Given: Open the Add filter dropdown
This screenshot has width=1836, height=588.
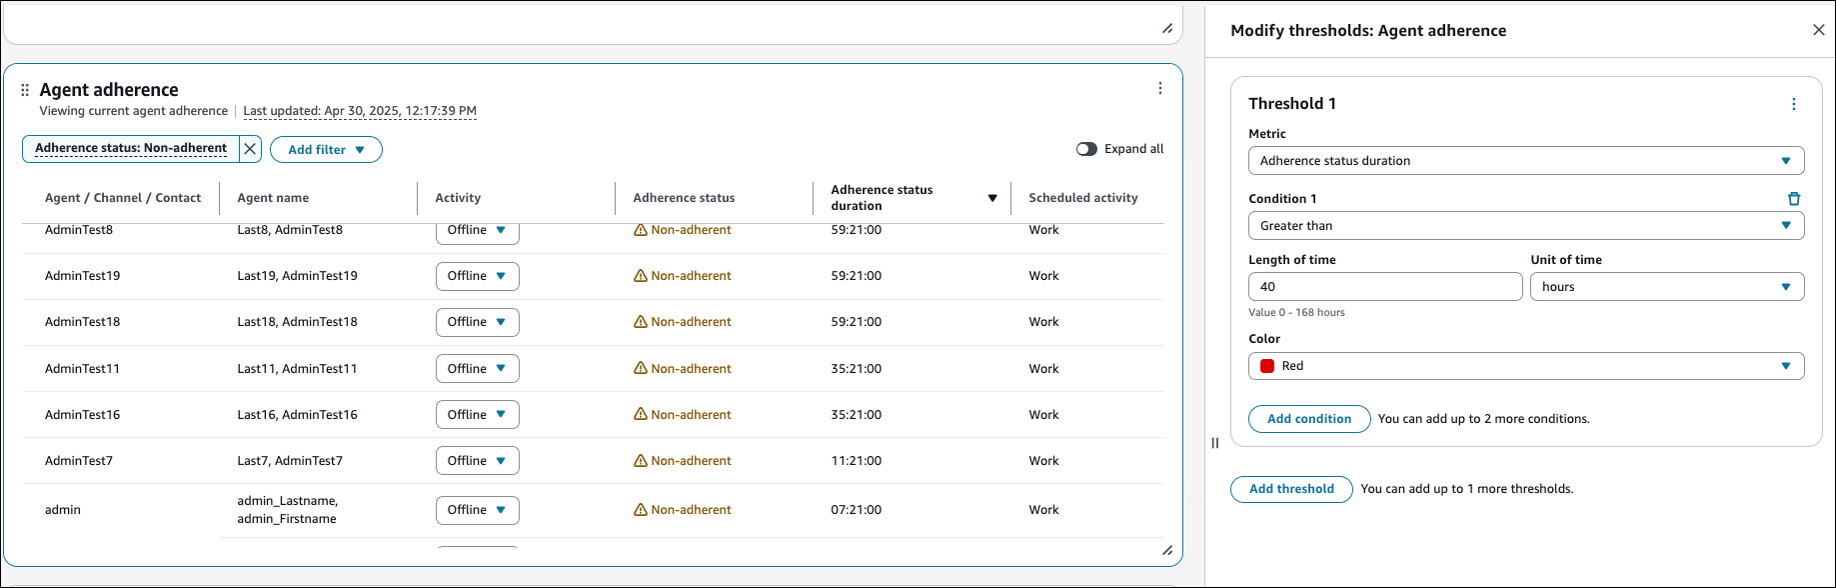Looking at the screenshot, I should click(x=326, y=150).
